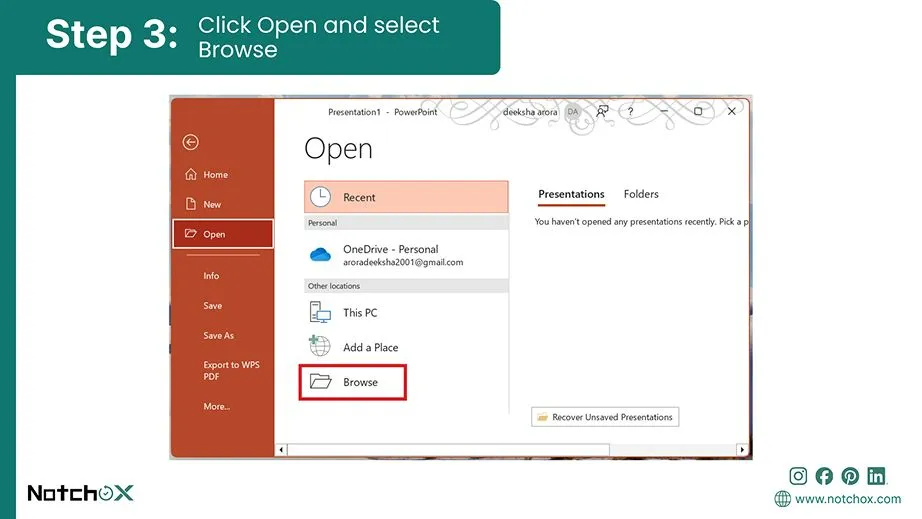Click the back arrow in PowerPoint sidebar
The height and width of the screenshot is (519, 922).
191,142
